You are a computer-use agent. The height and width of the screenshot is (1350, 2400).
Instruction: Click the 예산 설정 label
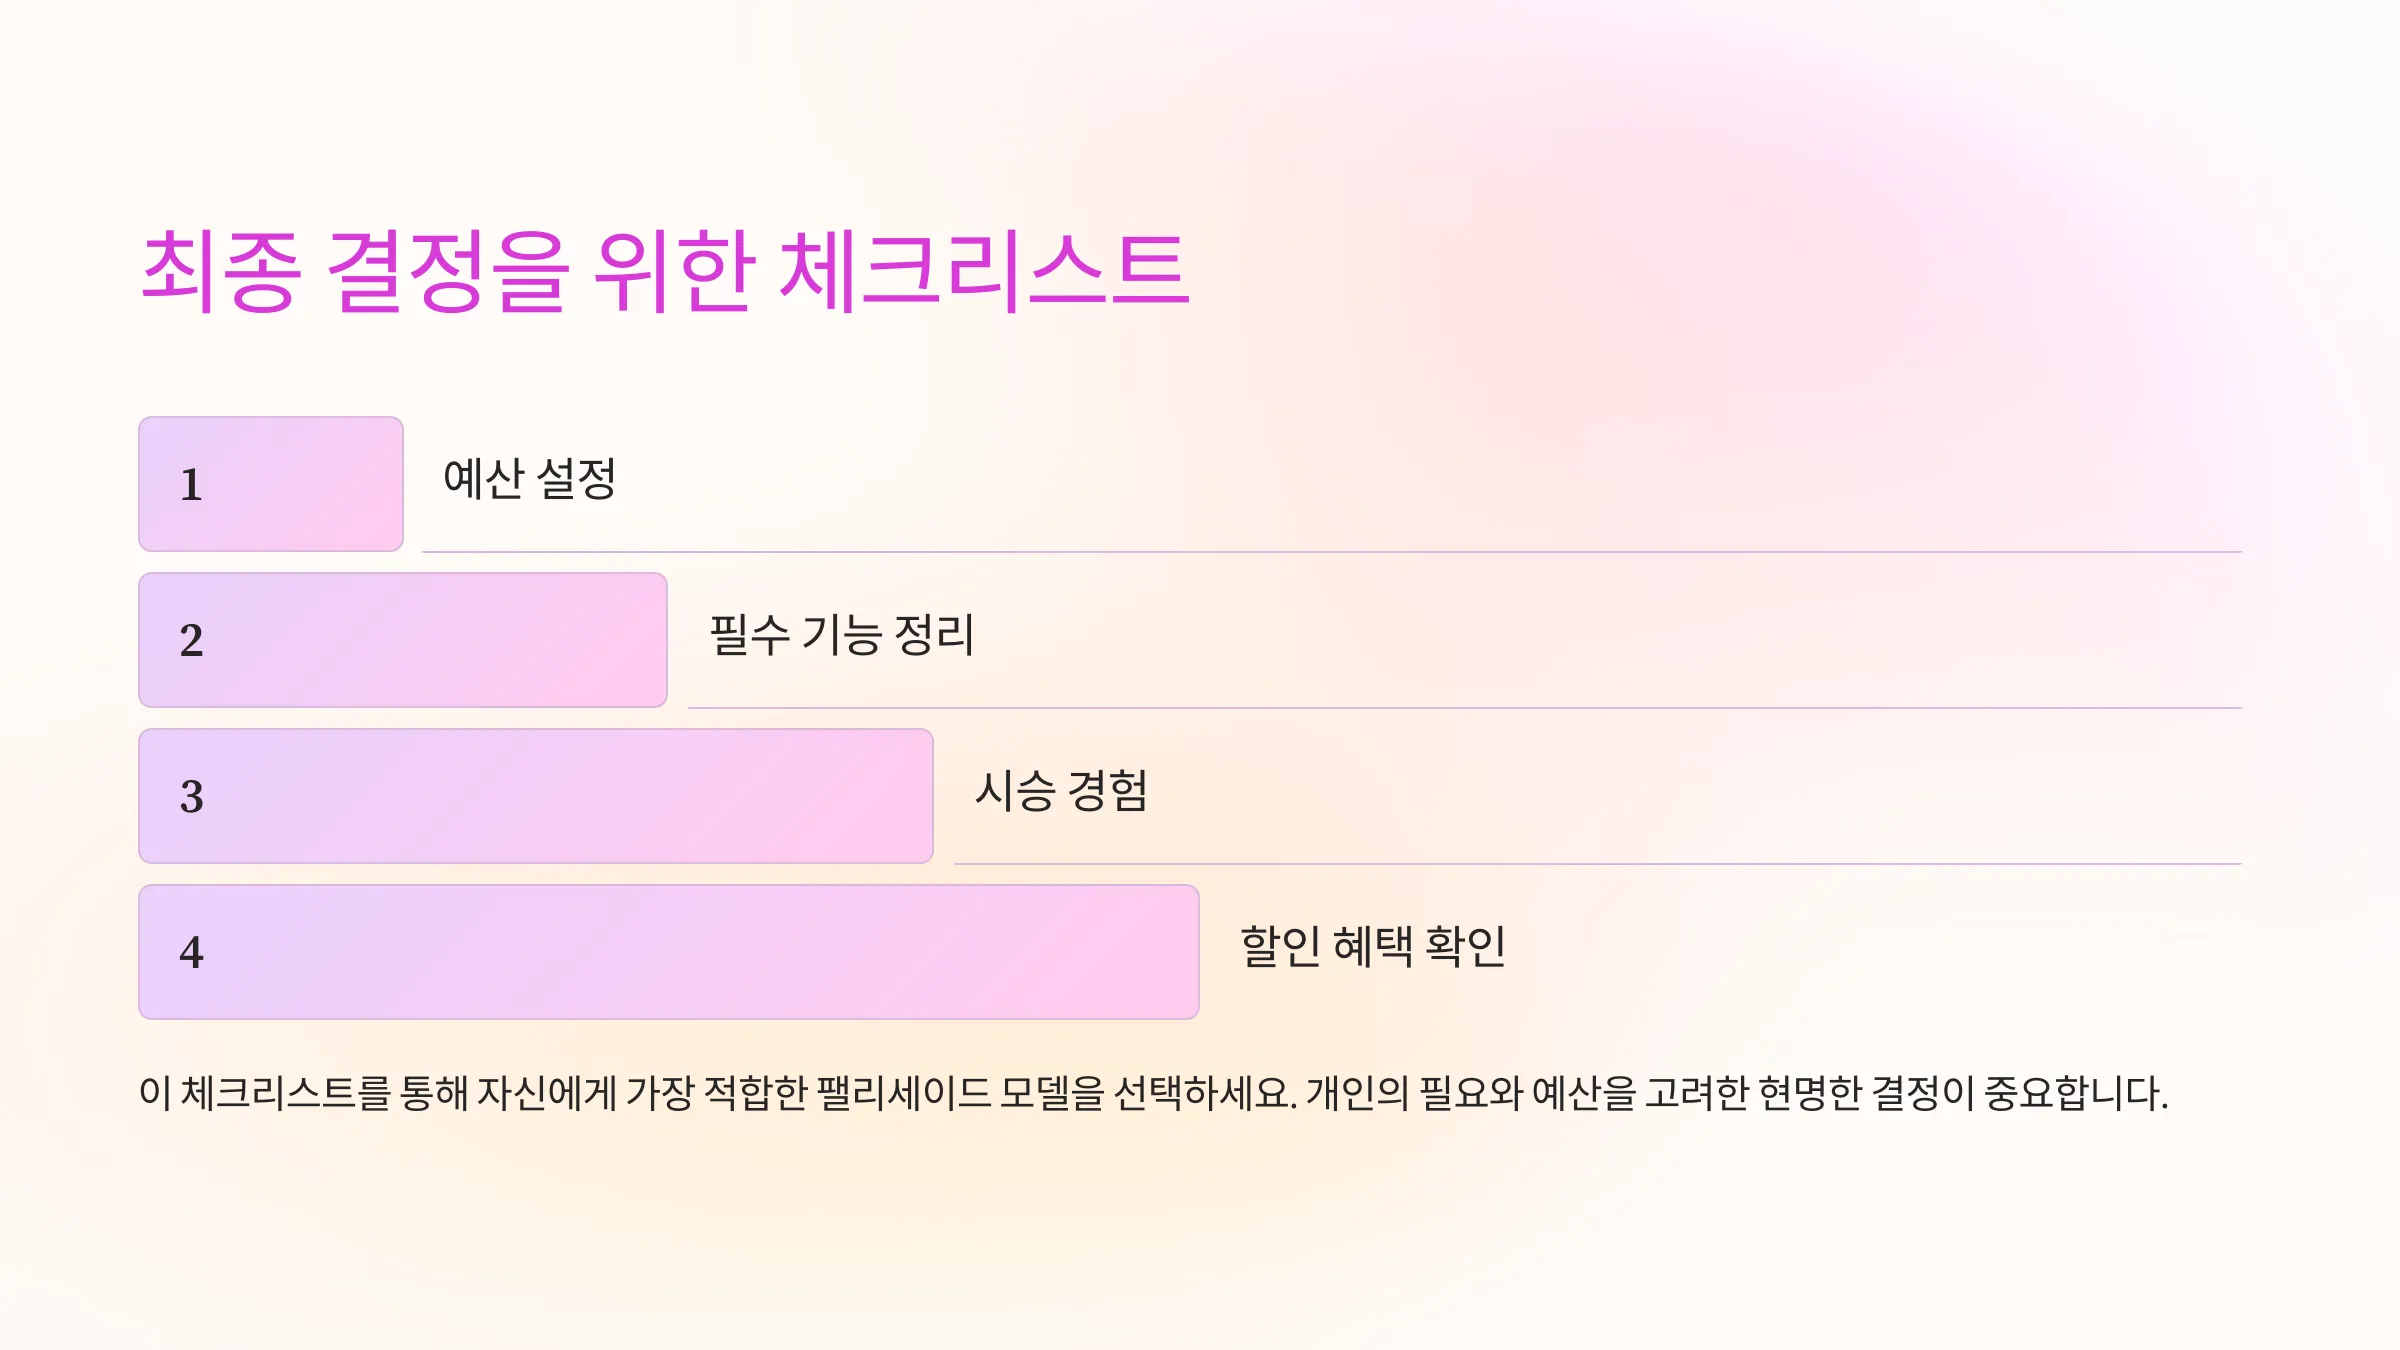tap(530, 479)
